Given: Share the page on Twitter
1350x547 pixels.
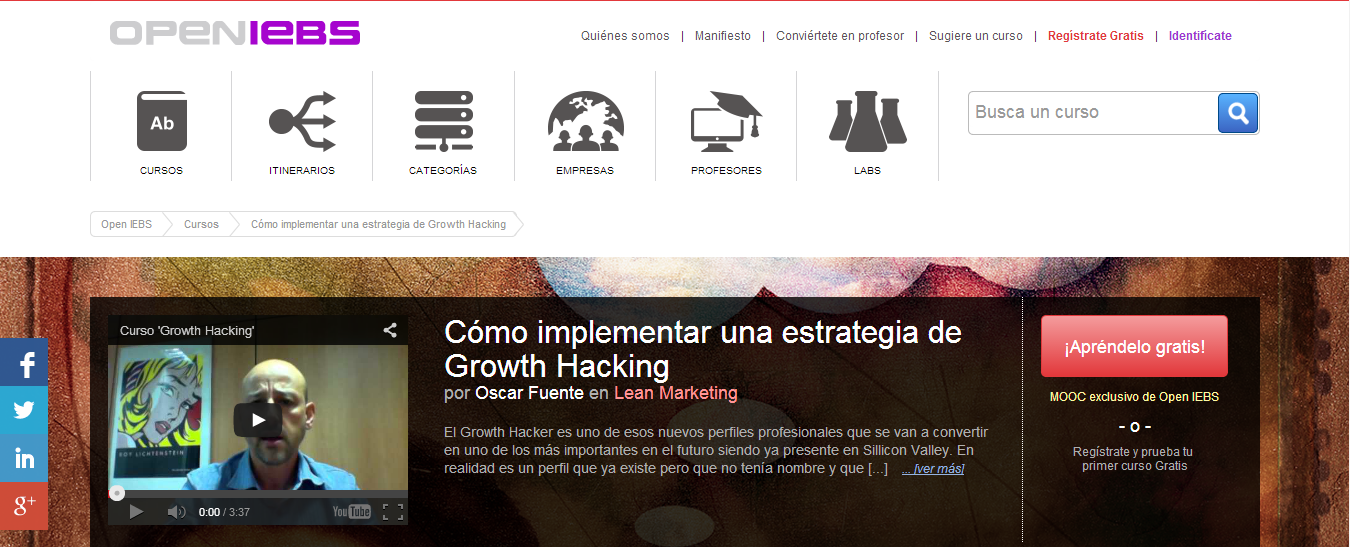Looking at the screenshot, I should tap(24, 410).
